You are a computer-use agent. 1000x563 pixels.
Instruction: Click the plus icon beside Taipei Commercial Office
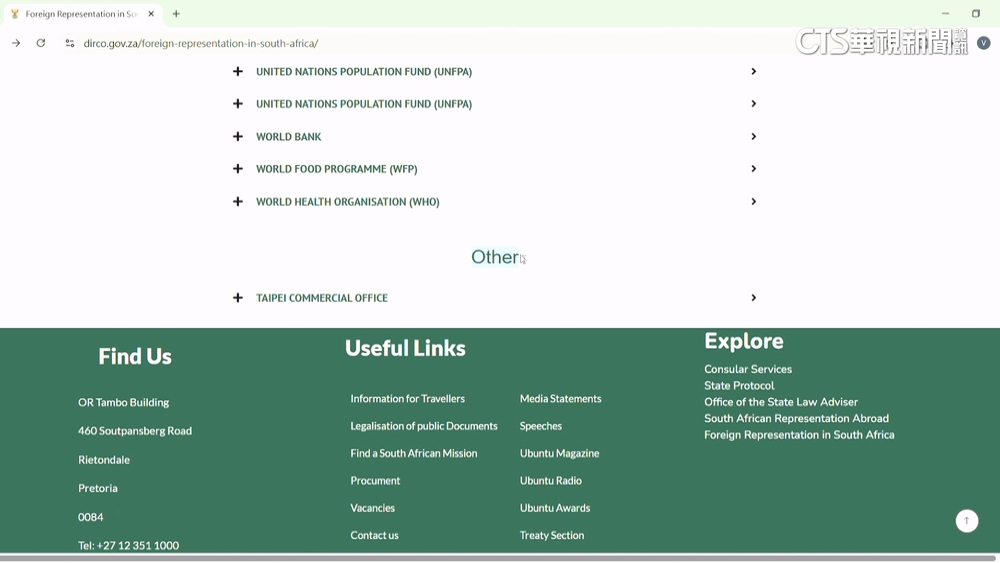[238, 298]
